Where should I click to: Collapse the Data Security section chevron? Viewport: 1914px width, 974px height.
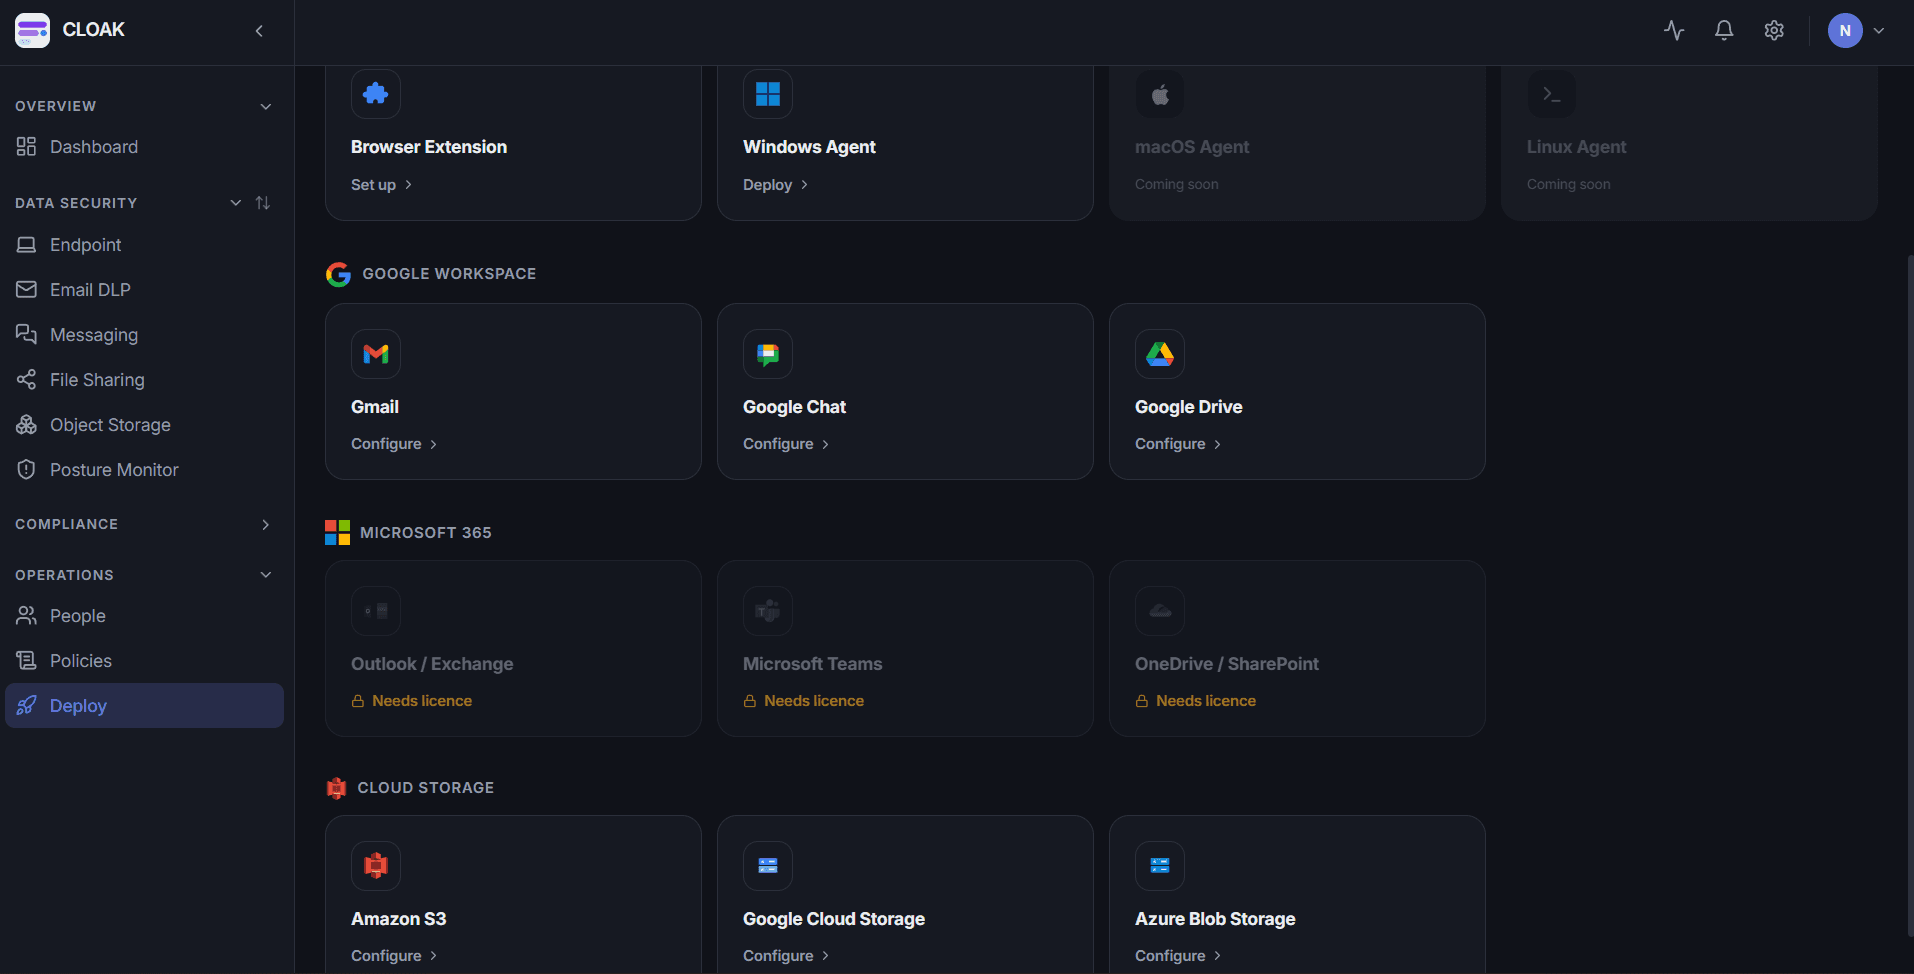point(236,203)
